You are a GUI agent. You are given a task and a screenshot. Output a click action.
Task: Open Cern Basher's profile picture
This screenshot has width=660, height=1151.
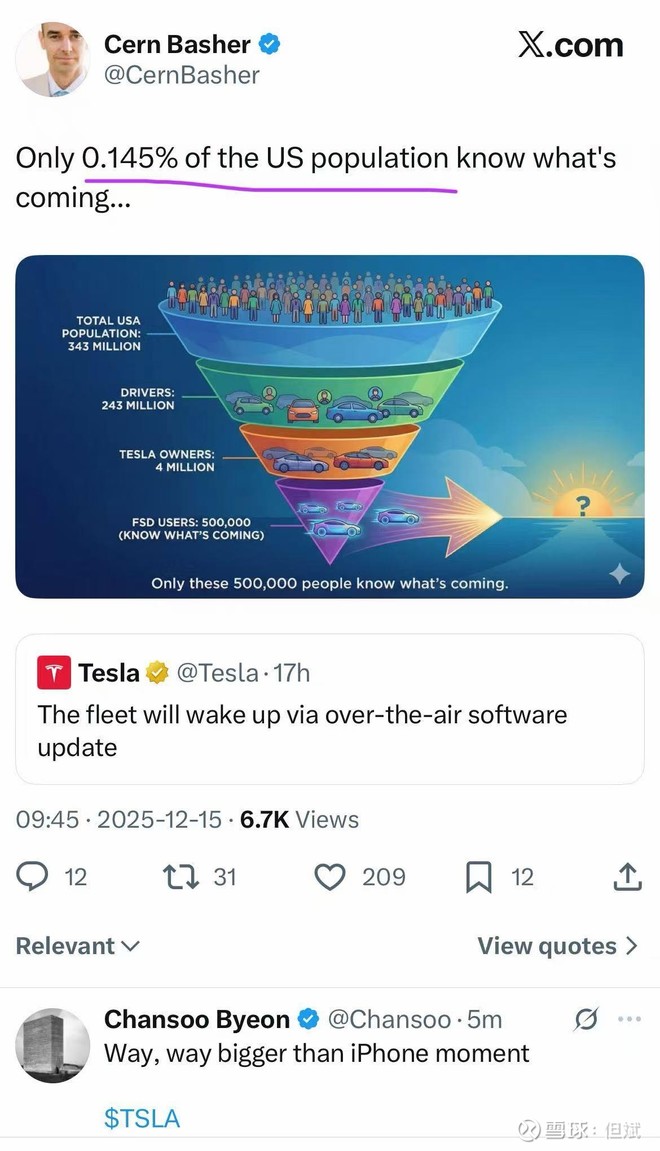point(52,59)
